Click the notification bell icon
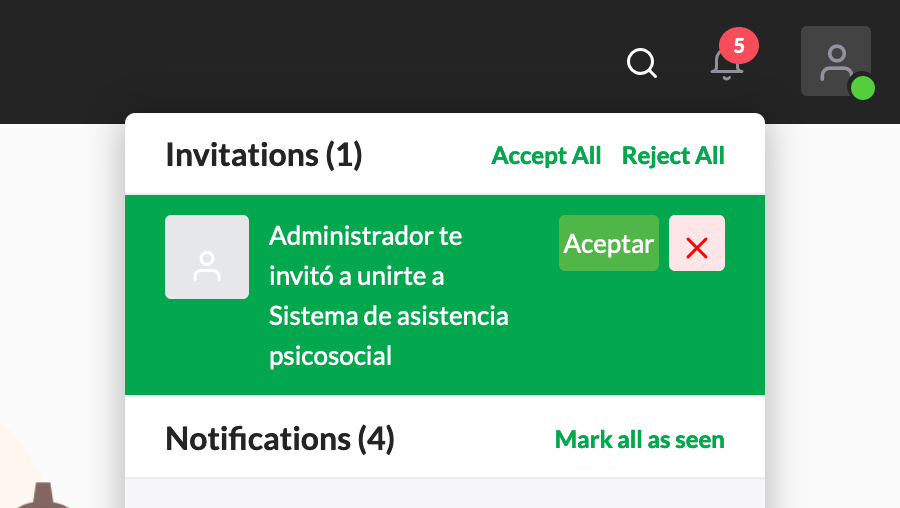The image size is (900, 508). (726, 66)
